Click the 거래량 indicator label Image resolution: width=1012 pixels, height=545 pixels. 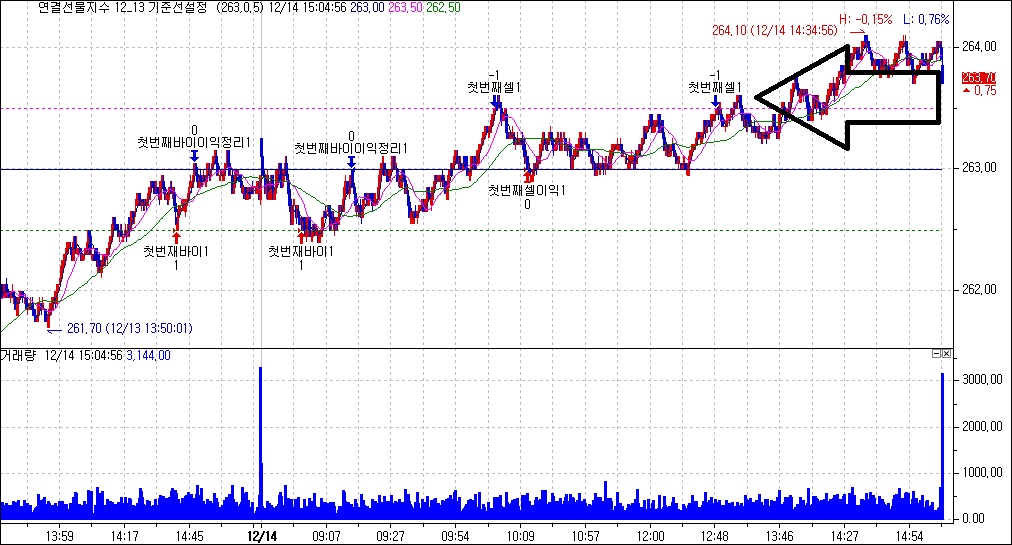click(x=20, y=354)
